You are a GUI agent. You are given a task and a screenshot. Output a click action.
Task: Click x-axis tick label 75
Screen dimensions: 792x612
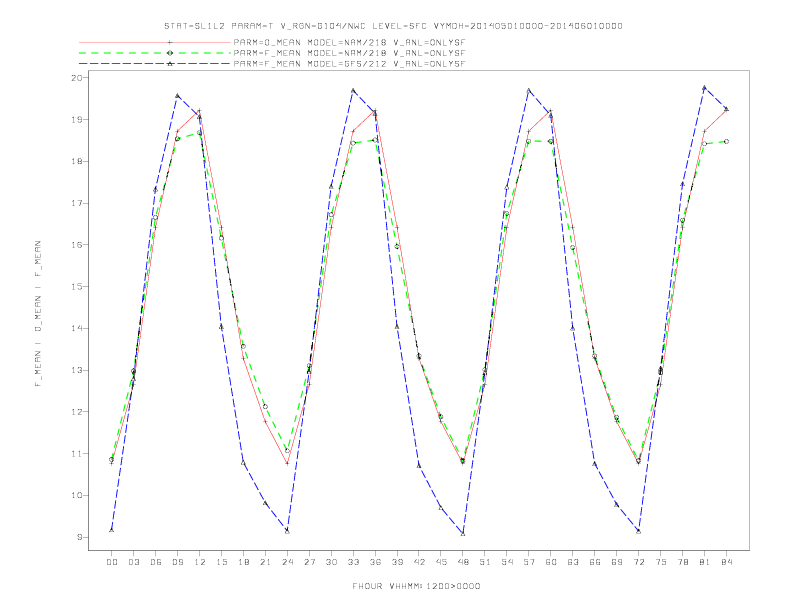pyautogui.click(x=661, y=562)
